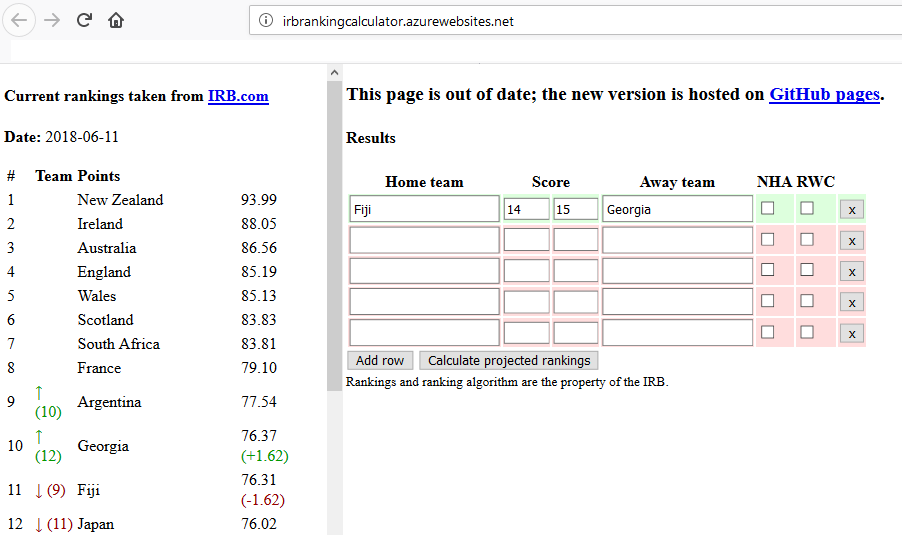902x535 pixels.
Task: Click the fourth row's second score field
Action: click(x=575, y=302)
